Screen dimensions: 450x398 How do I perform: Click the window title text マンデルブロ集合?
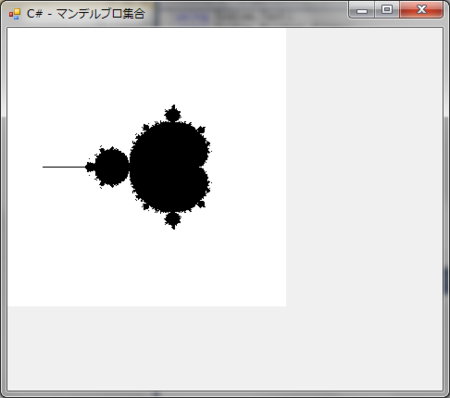(x=100, y=14)
